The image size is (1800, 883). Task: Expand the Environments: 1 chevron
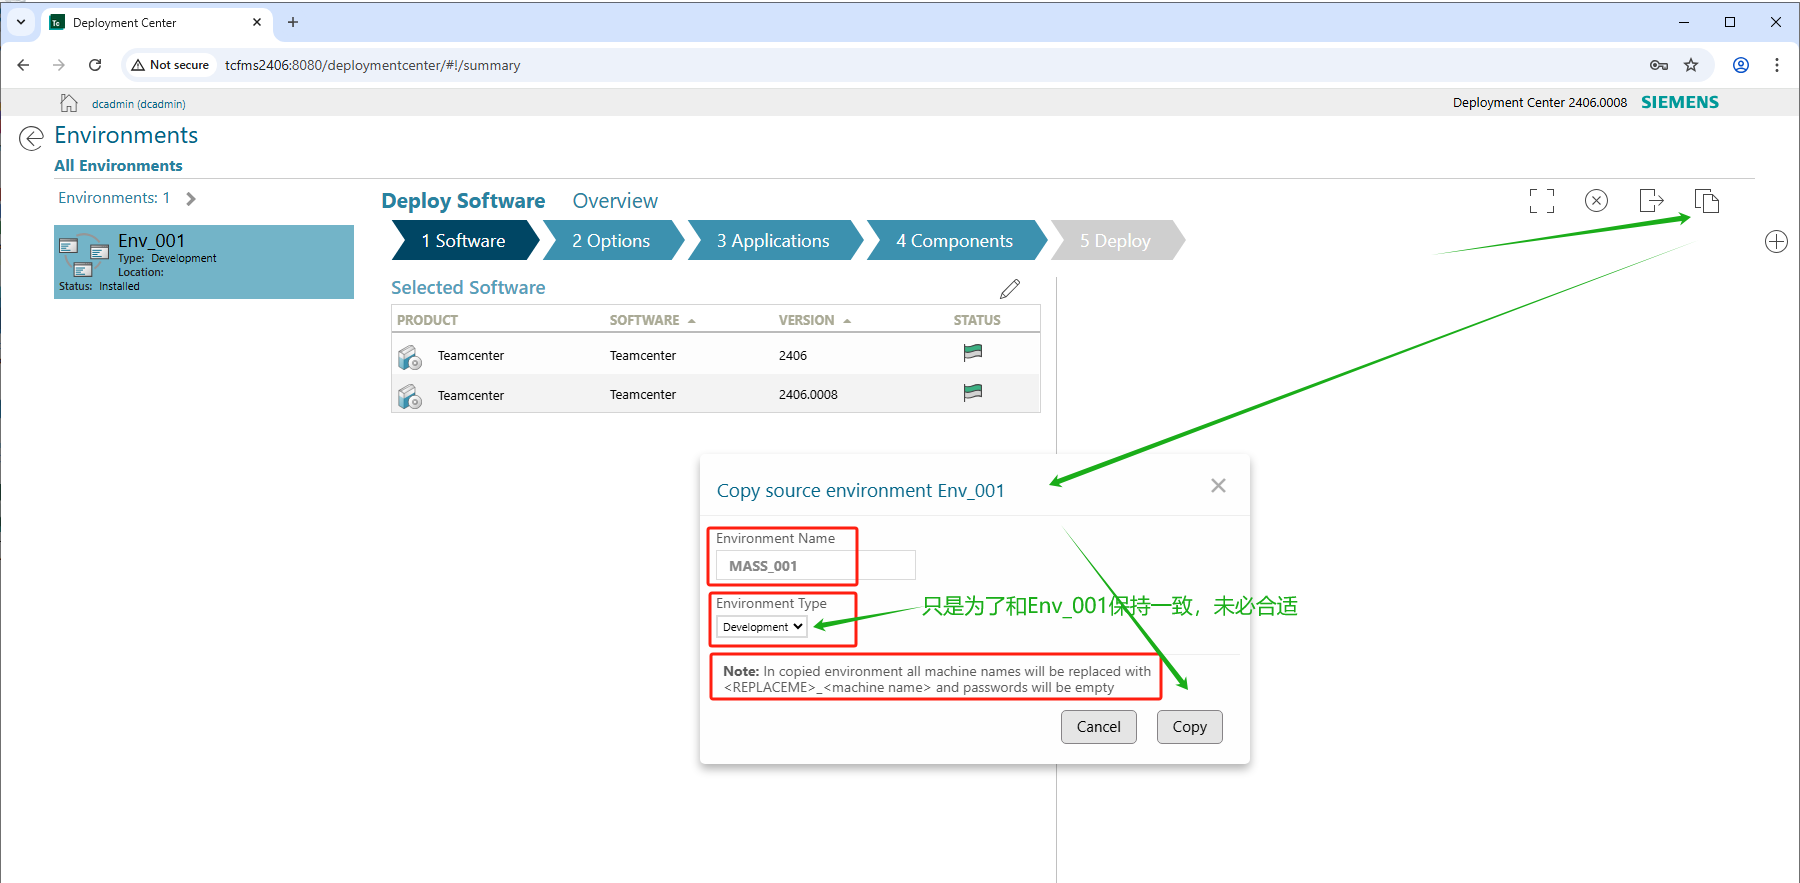pos(191,199)
